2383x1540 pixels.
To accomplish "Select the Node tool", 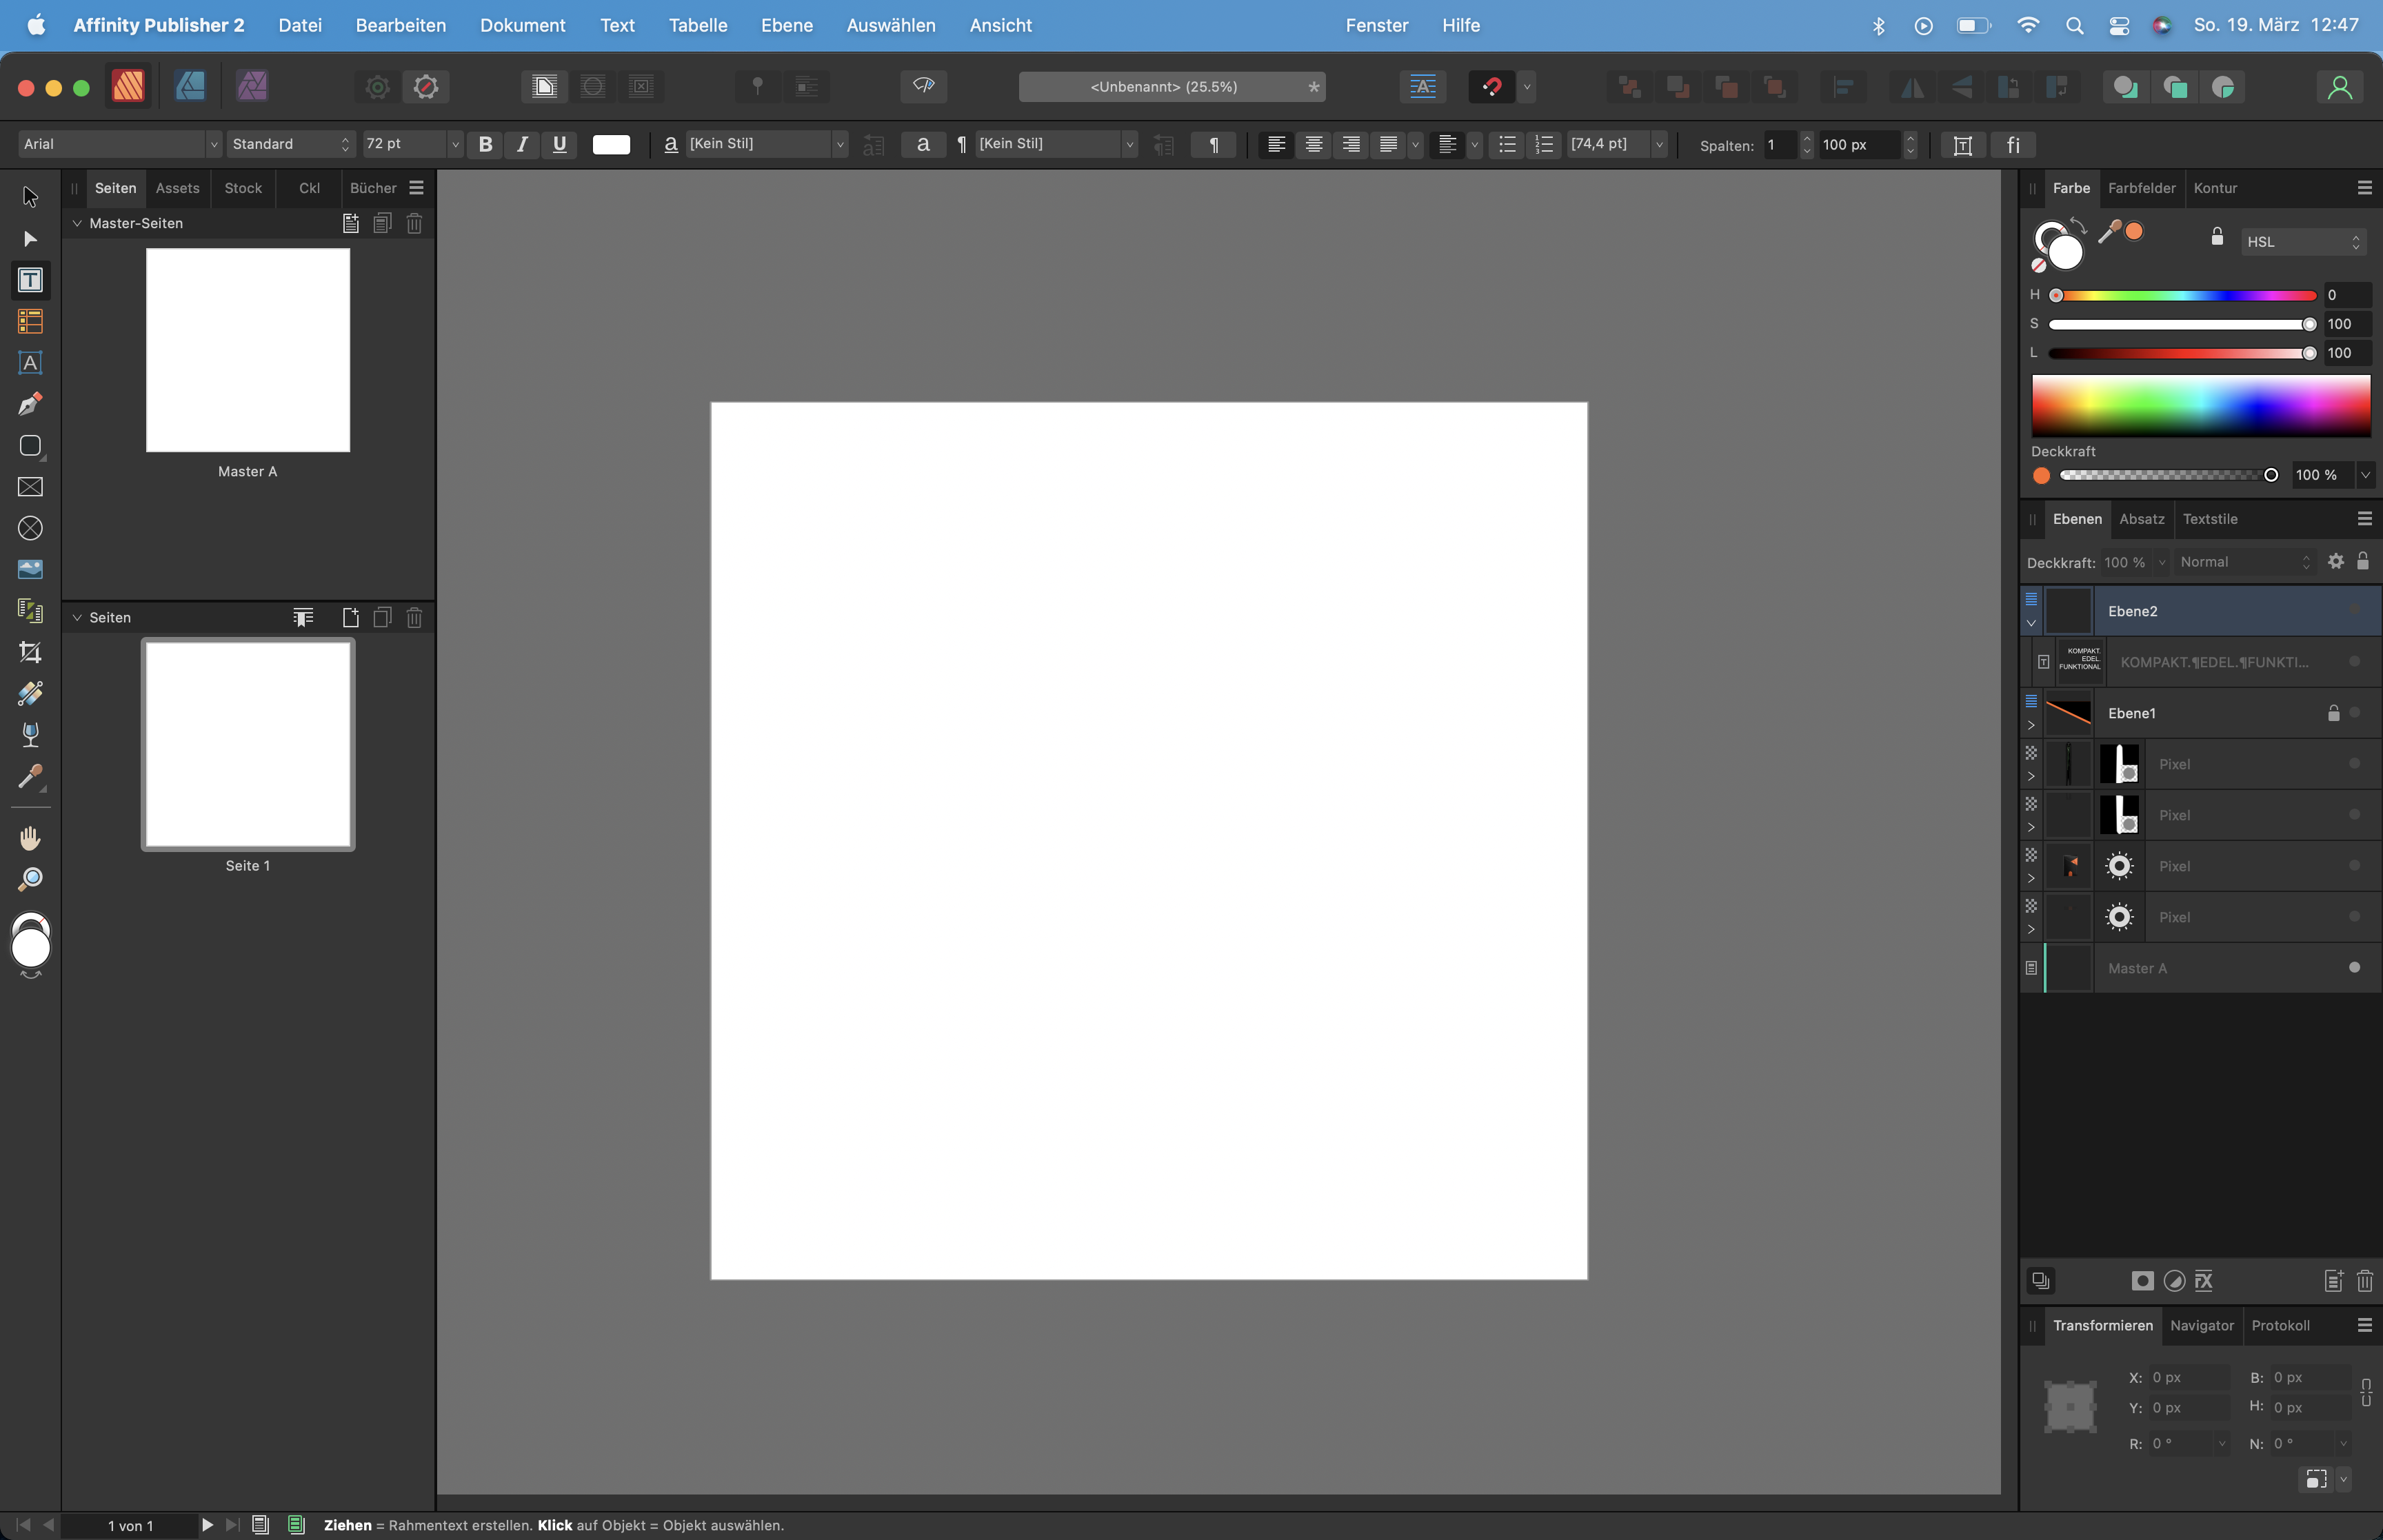I will pos(30,239).
